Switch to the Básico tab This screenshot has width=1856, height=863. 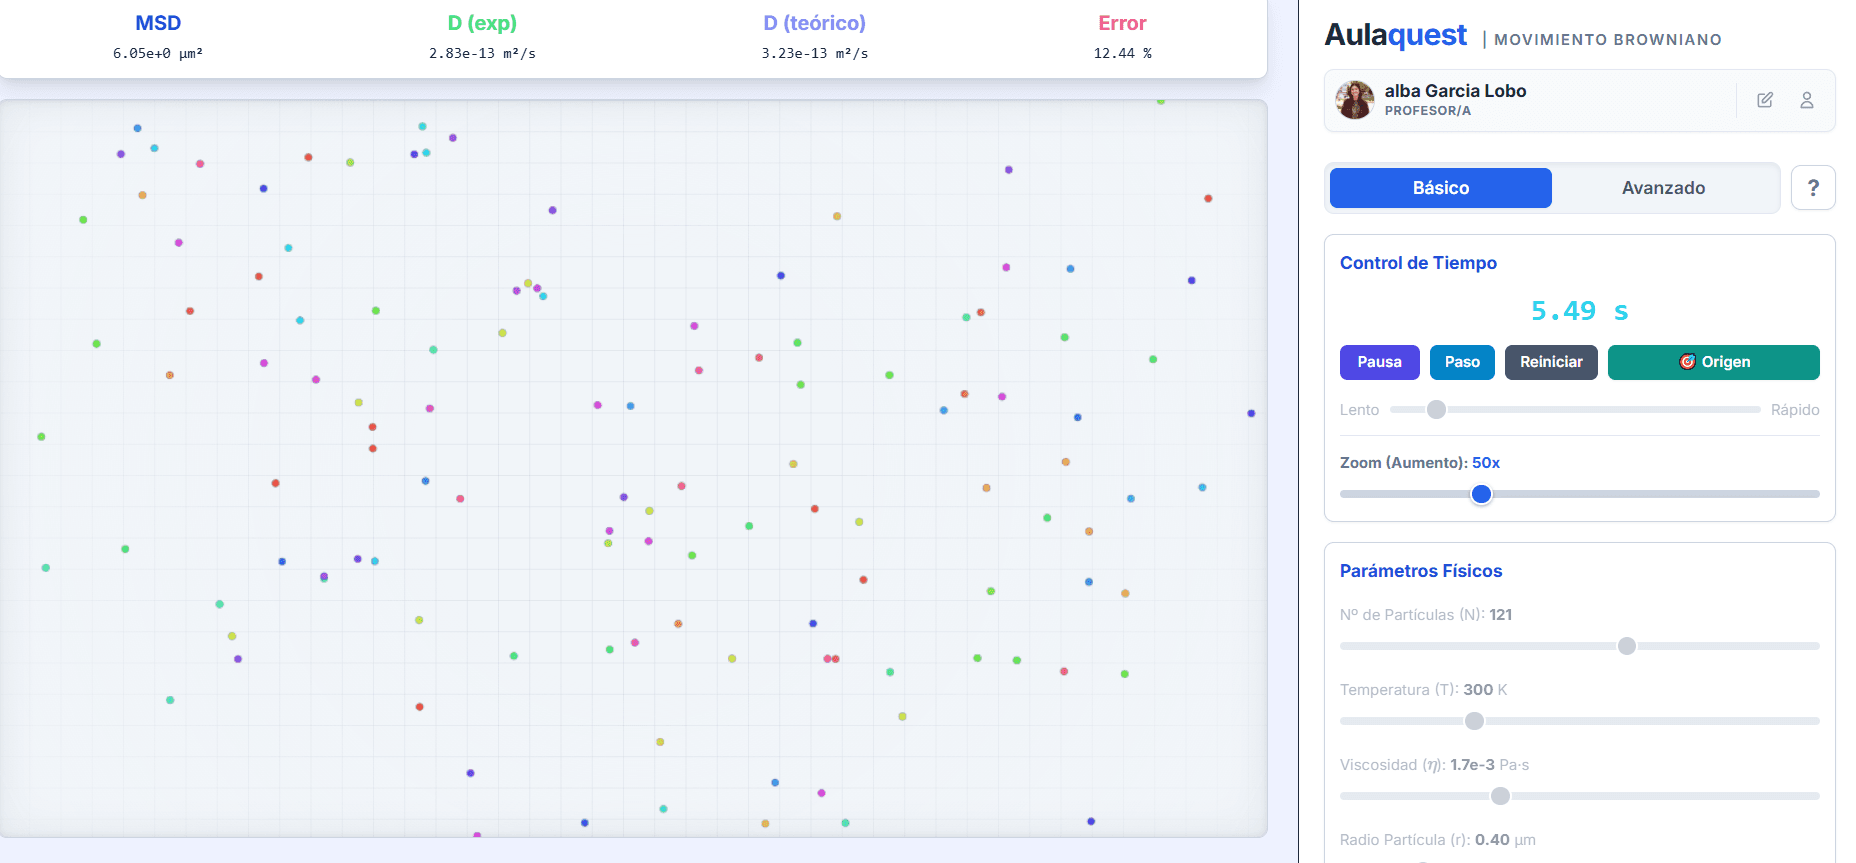coord(1441,188)
